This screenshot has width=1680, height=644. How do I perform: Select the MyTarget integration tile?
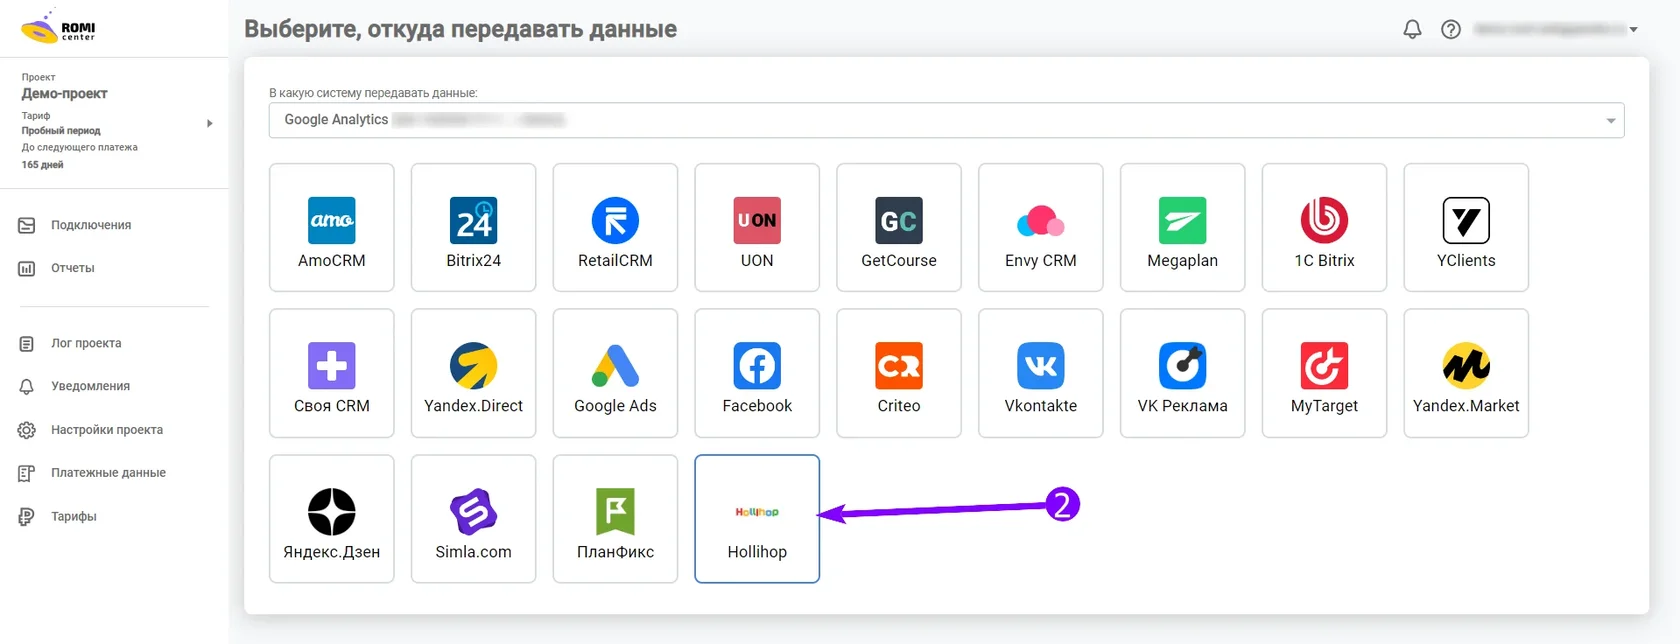tap(1324, 373)
